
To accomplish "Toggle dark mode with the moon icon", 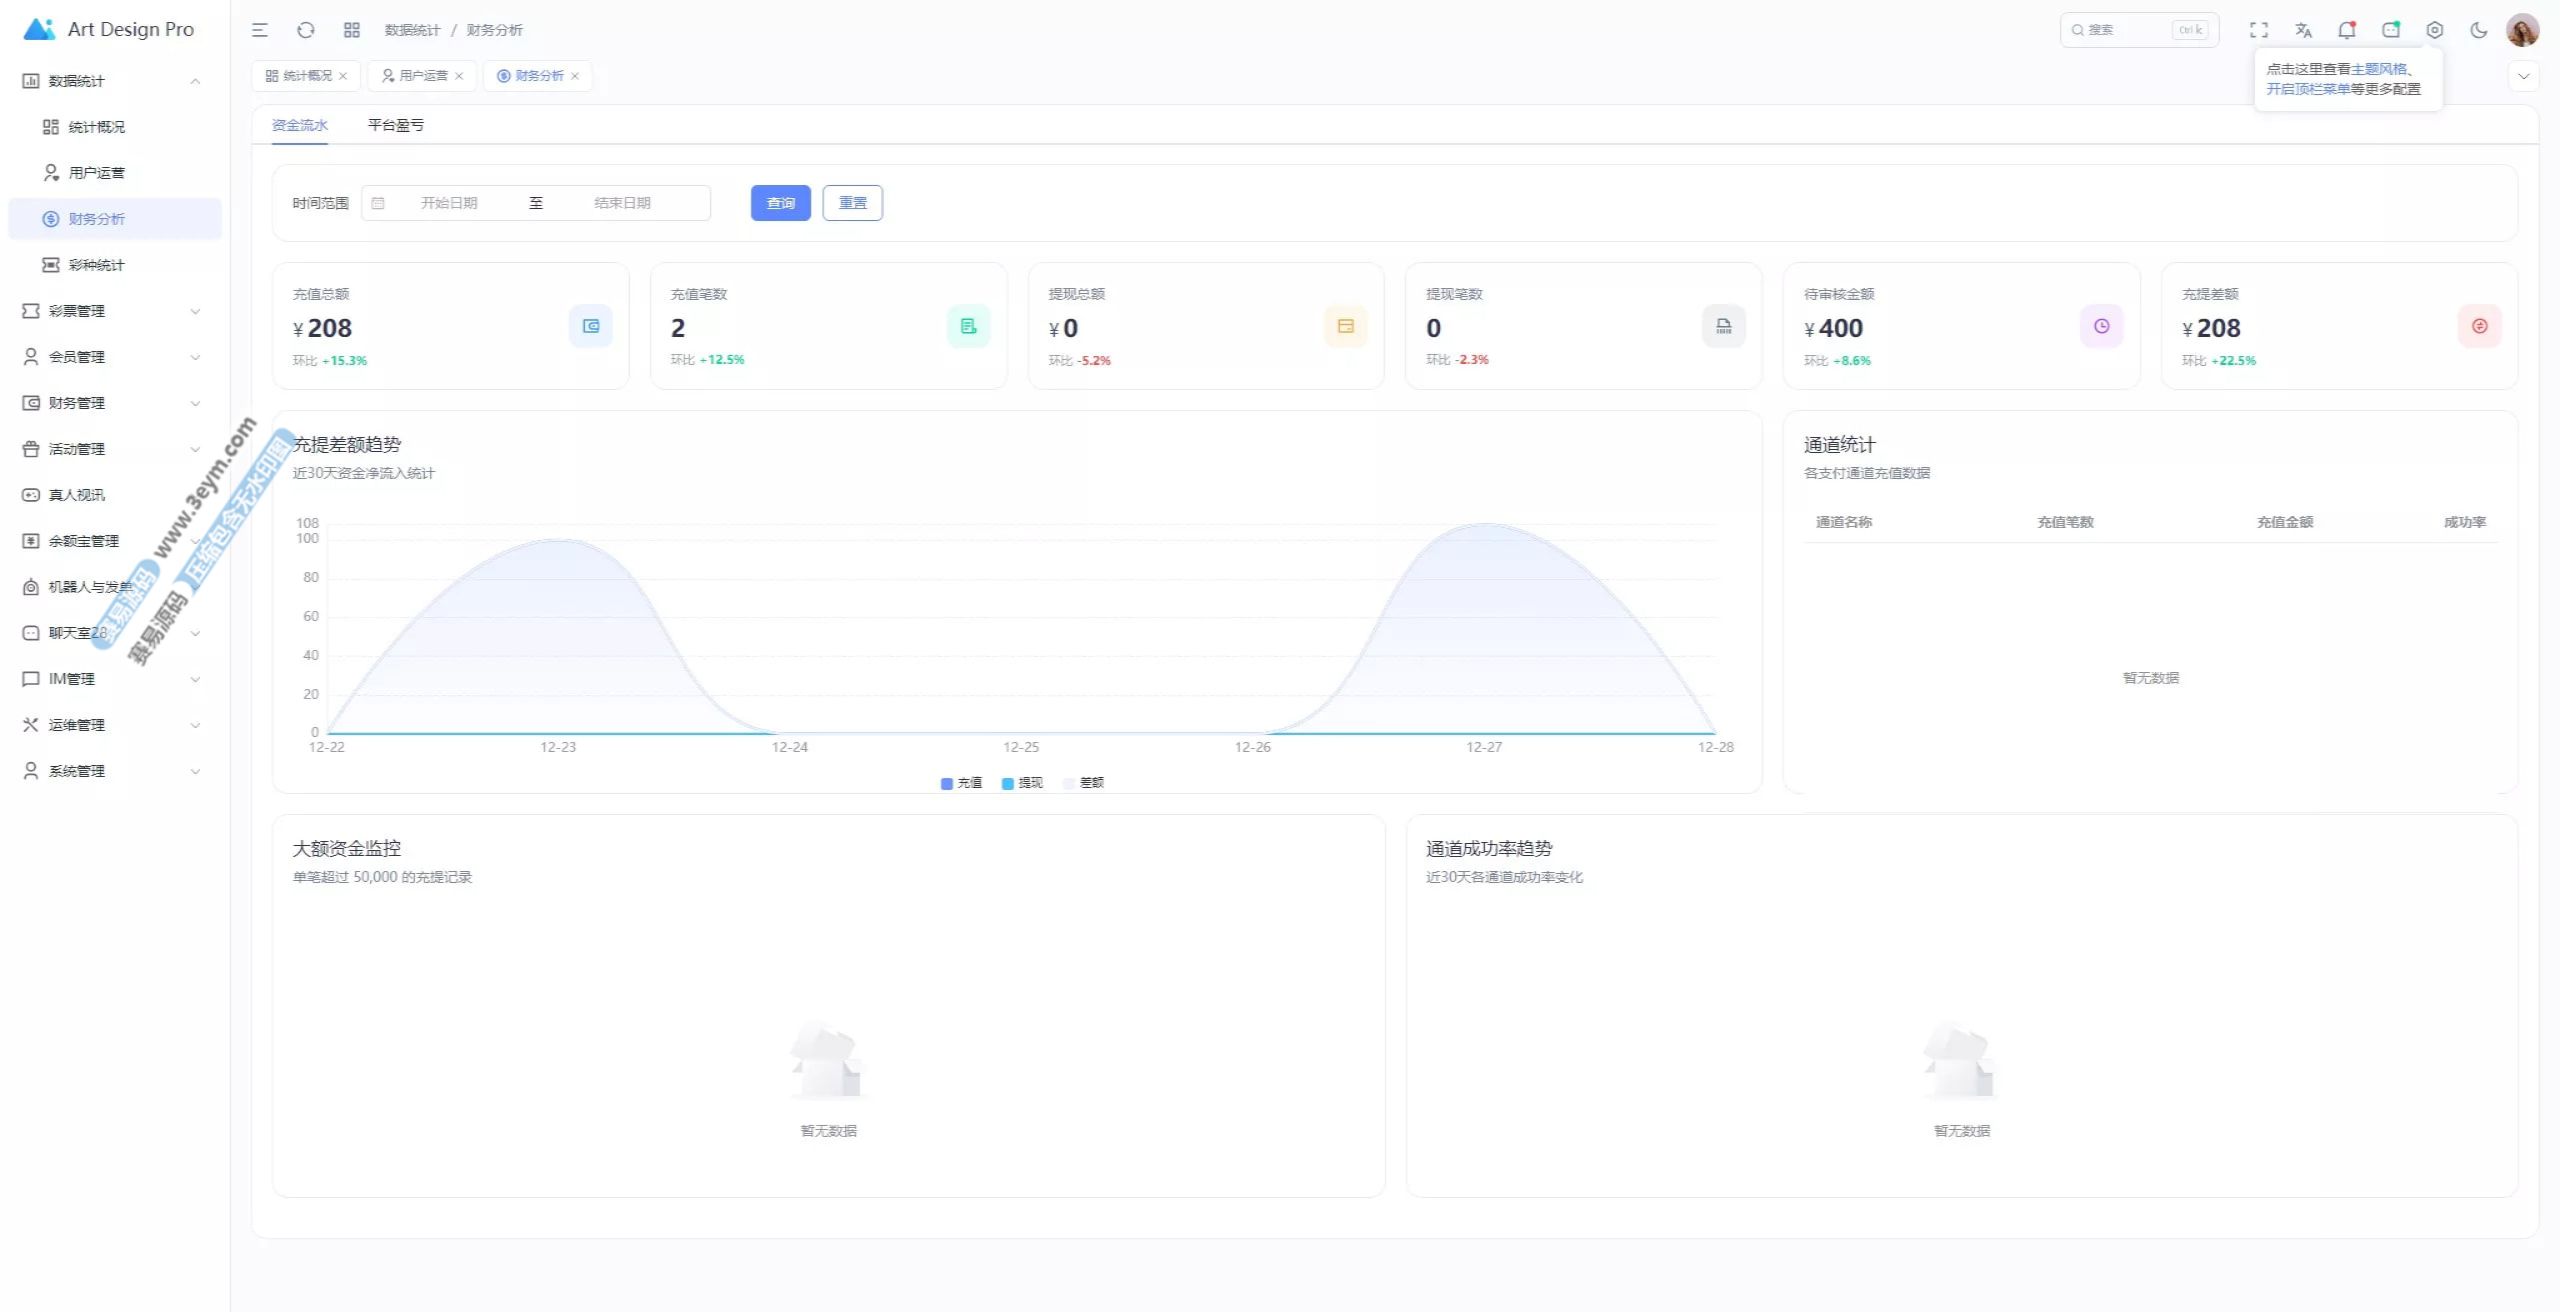I will pos(2479,30).
